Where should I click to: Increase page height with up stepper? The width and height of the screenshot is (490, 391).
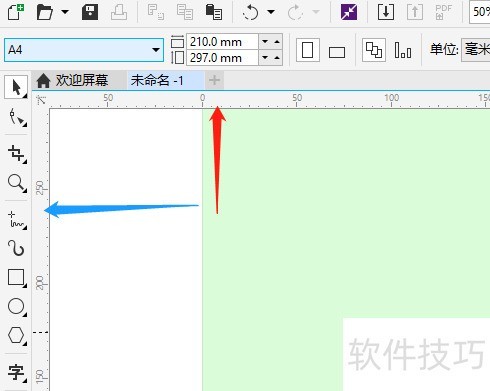click(x=277, y=58)
